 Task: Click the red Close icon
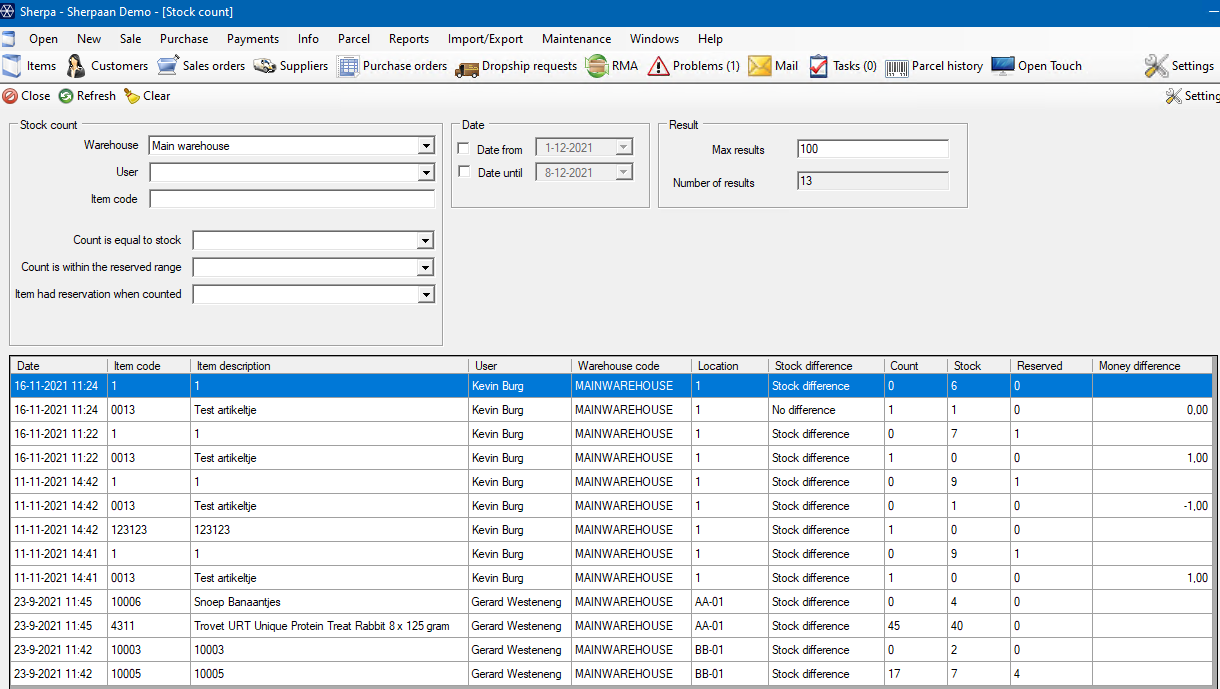coord(10,96)
